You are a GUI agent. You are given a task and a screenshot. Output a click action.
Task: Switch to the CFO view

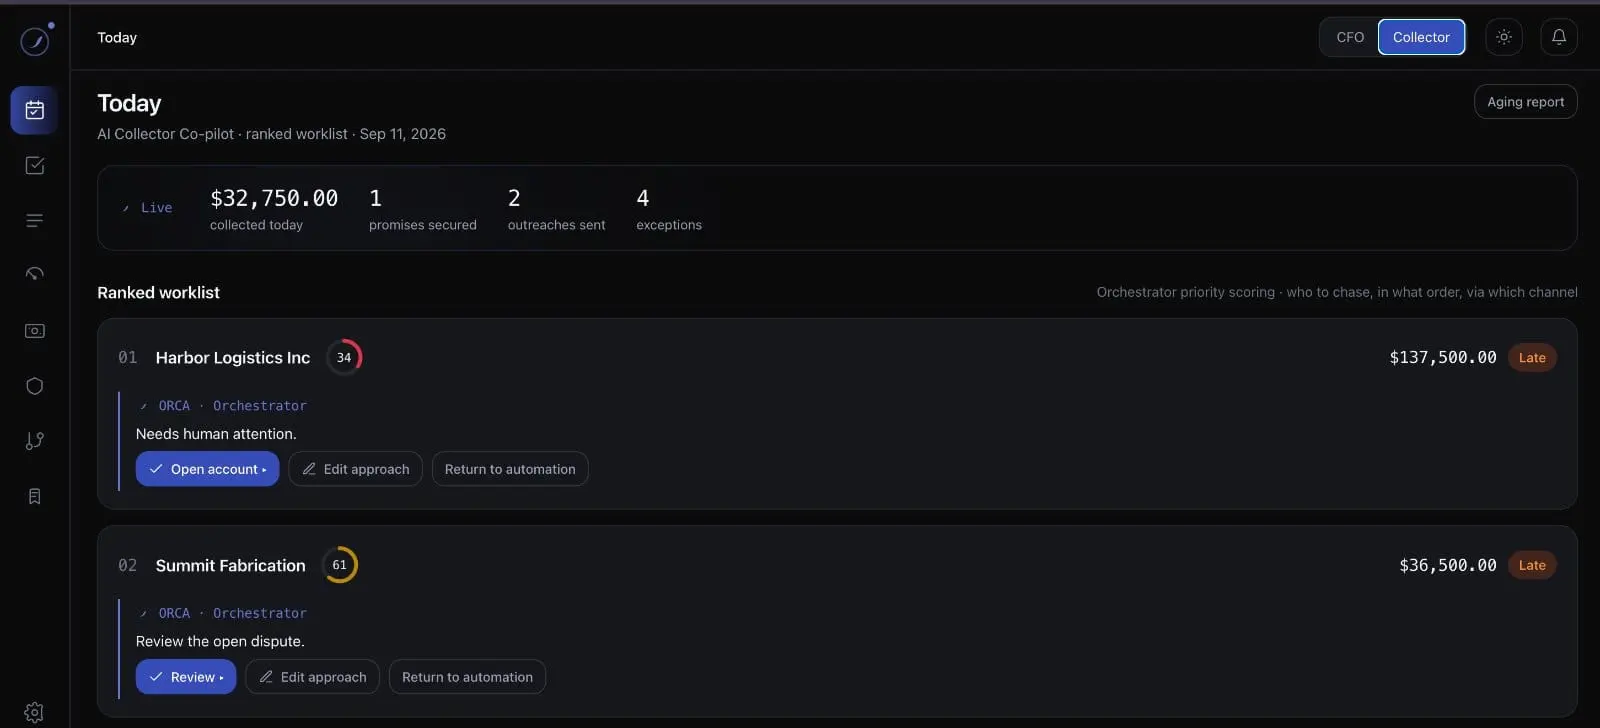(x=1350, y=37)
